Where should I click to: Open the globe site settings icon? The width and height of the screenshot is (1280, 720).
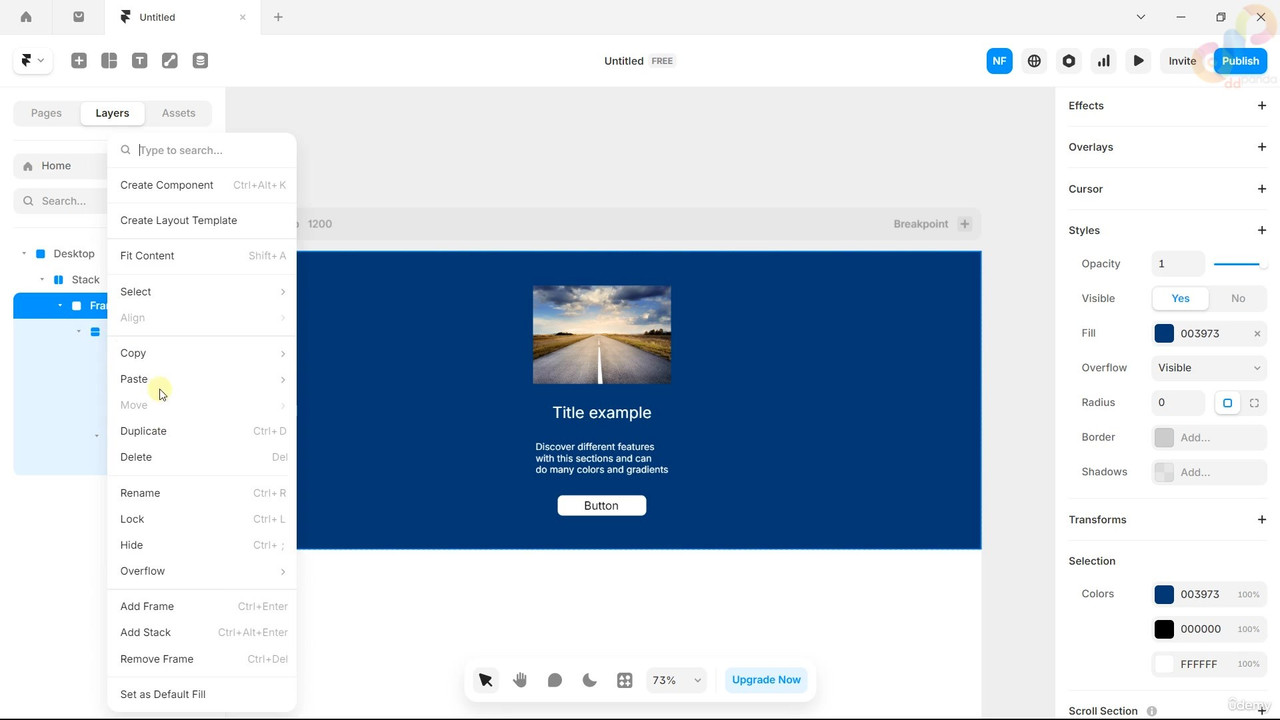pyautogui.click(x=1034, y=61)
